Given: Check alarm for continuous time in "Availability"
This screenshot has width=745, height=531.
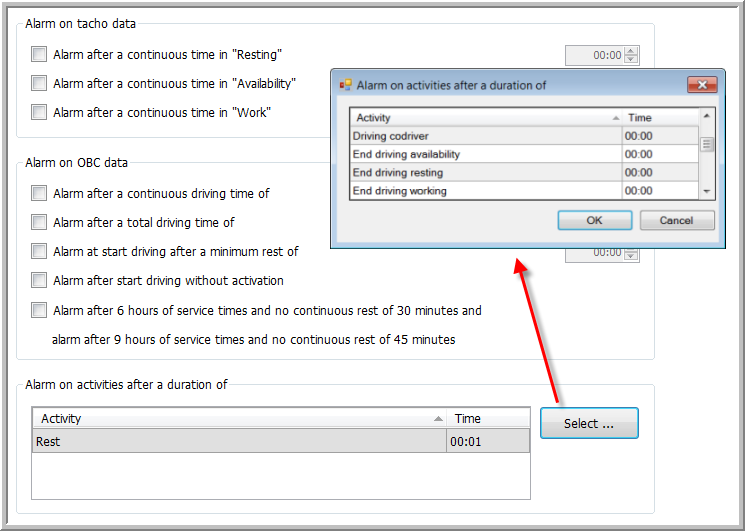Looking at the screenshot, I should pos(39,84).
